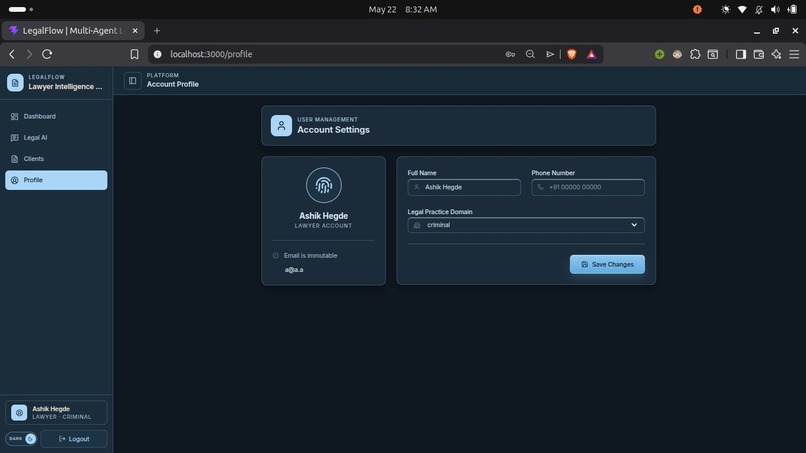This screenshot has height=453, width=806.
Task: Click the Account Settings user icon
Action: click(x=281, y=125)
